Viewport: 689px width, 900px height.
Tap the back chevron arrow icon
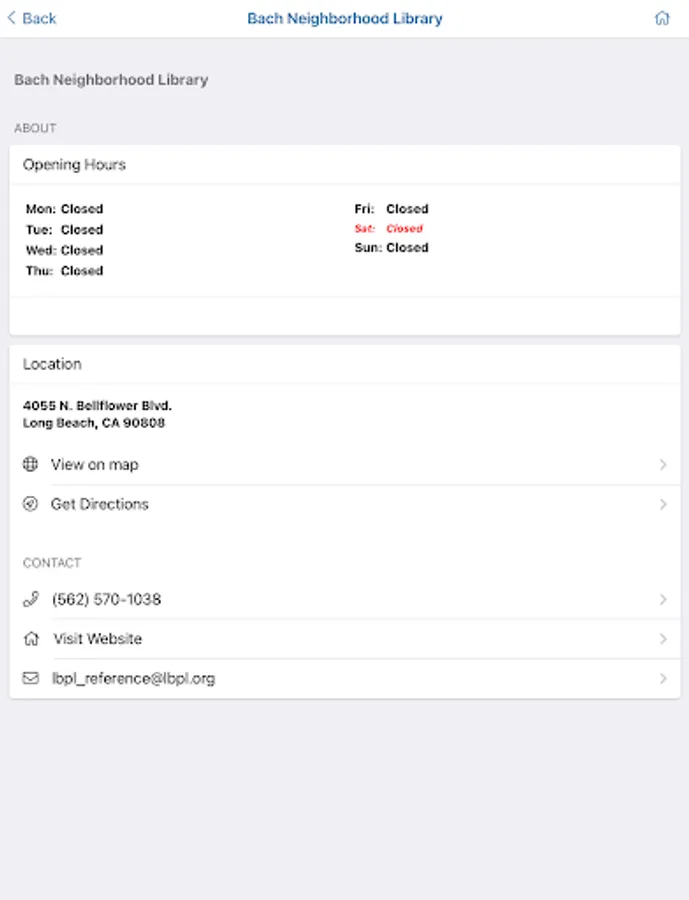pos(12,18)
